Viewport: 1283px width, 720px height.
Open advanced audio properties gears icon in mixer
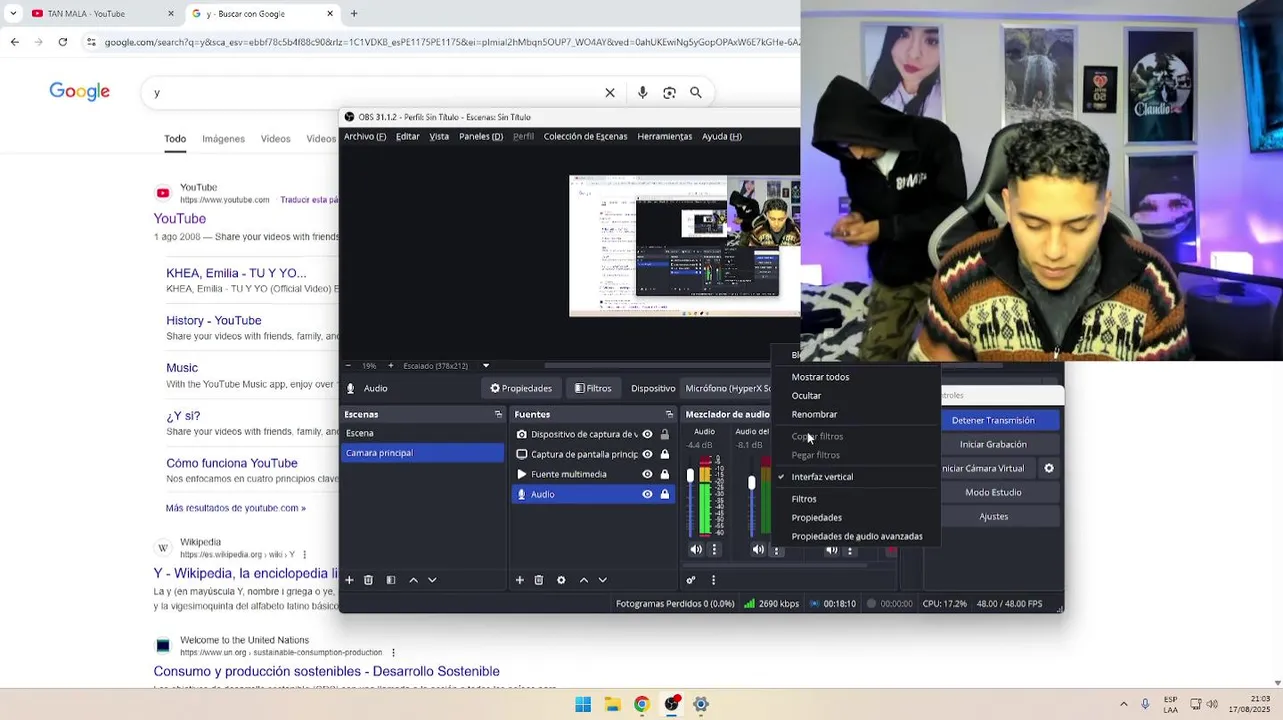pos(690,580)
